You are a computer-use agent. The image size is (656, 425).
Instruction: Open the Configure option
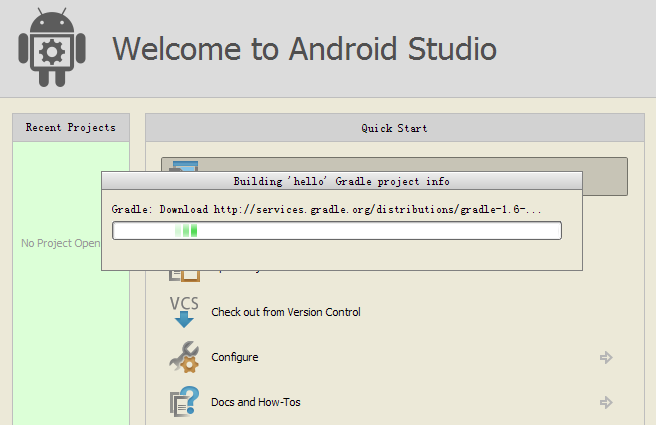pyautogui.click(x=235, y=357)
